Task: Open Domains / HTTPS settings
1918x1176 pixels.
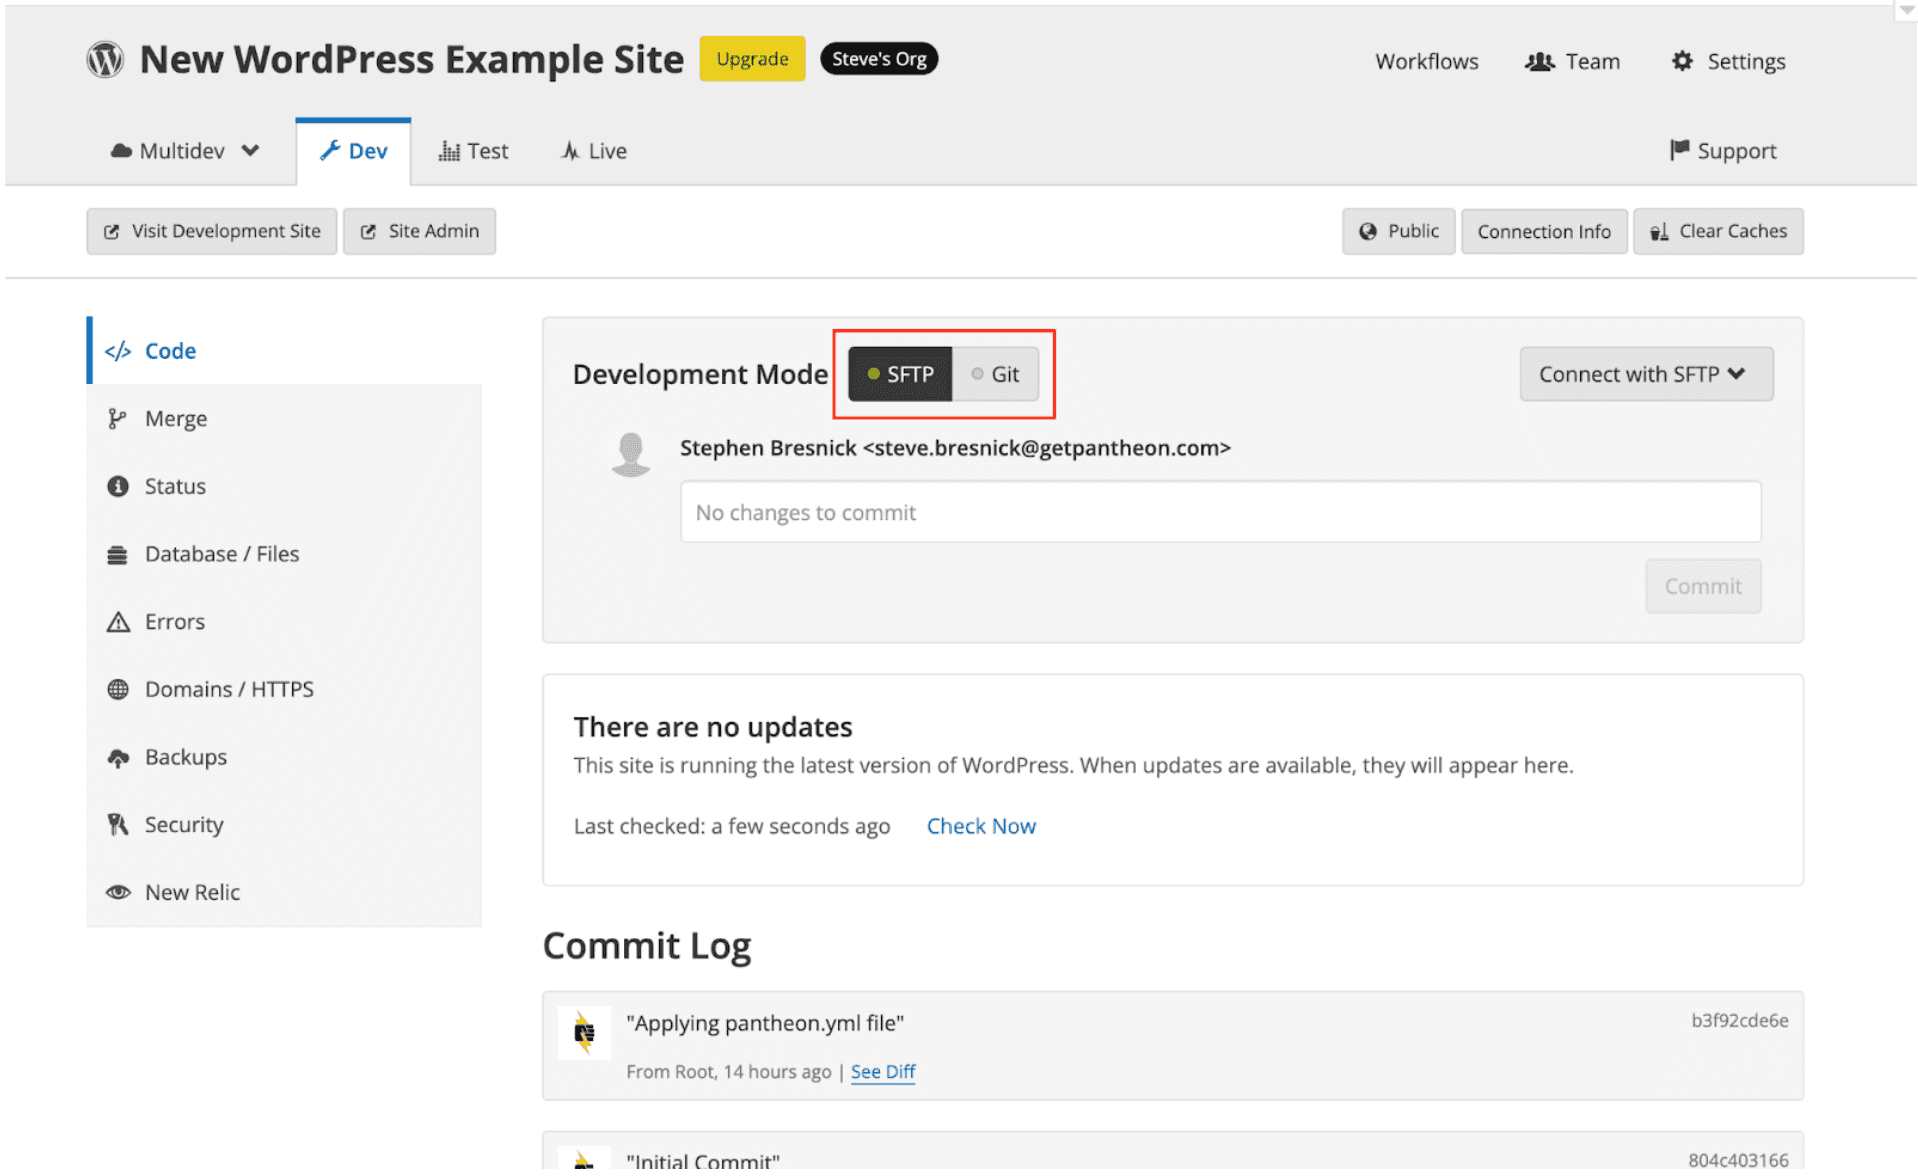Action: pos(229,688)
